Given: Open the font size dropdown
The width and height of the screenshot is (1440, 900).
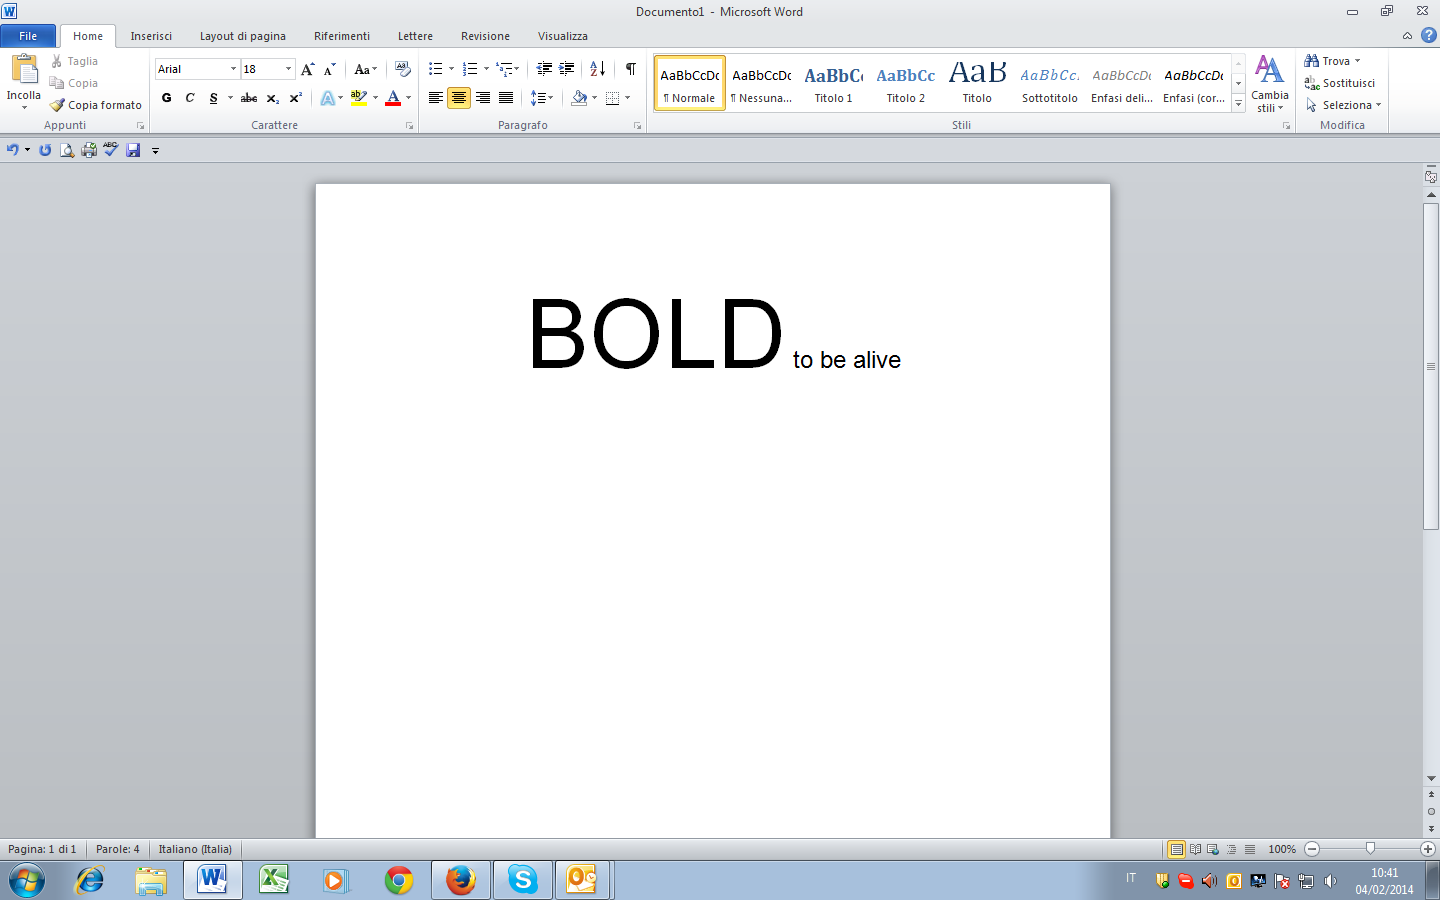Looking at the screenshot, I should [289, 69].
